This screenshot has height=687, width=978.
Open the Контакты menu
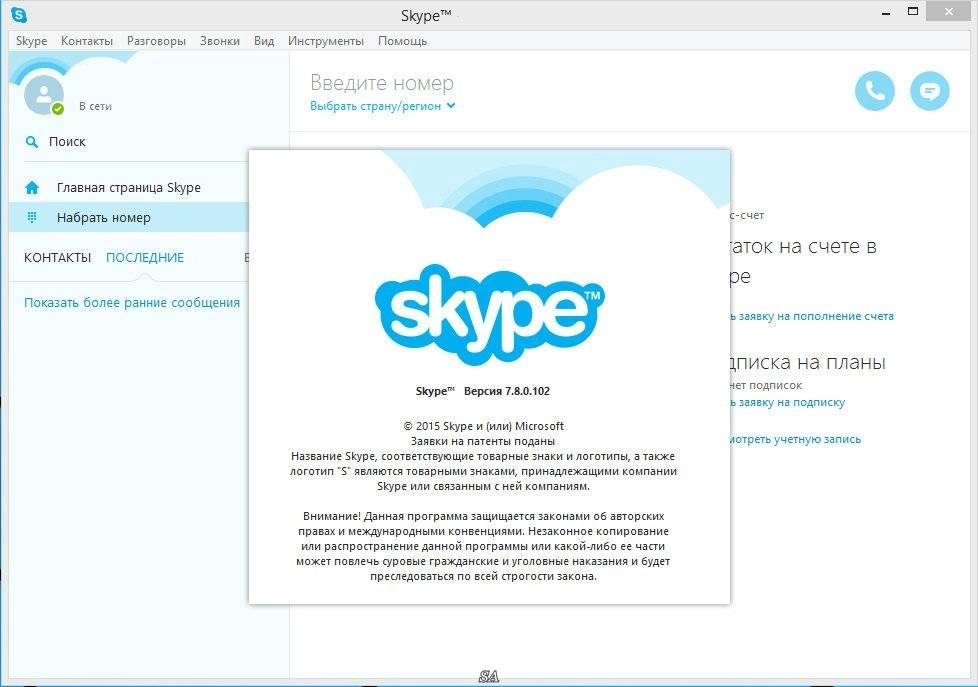87,41
